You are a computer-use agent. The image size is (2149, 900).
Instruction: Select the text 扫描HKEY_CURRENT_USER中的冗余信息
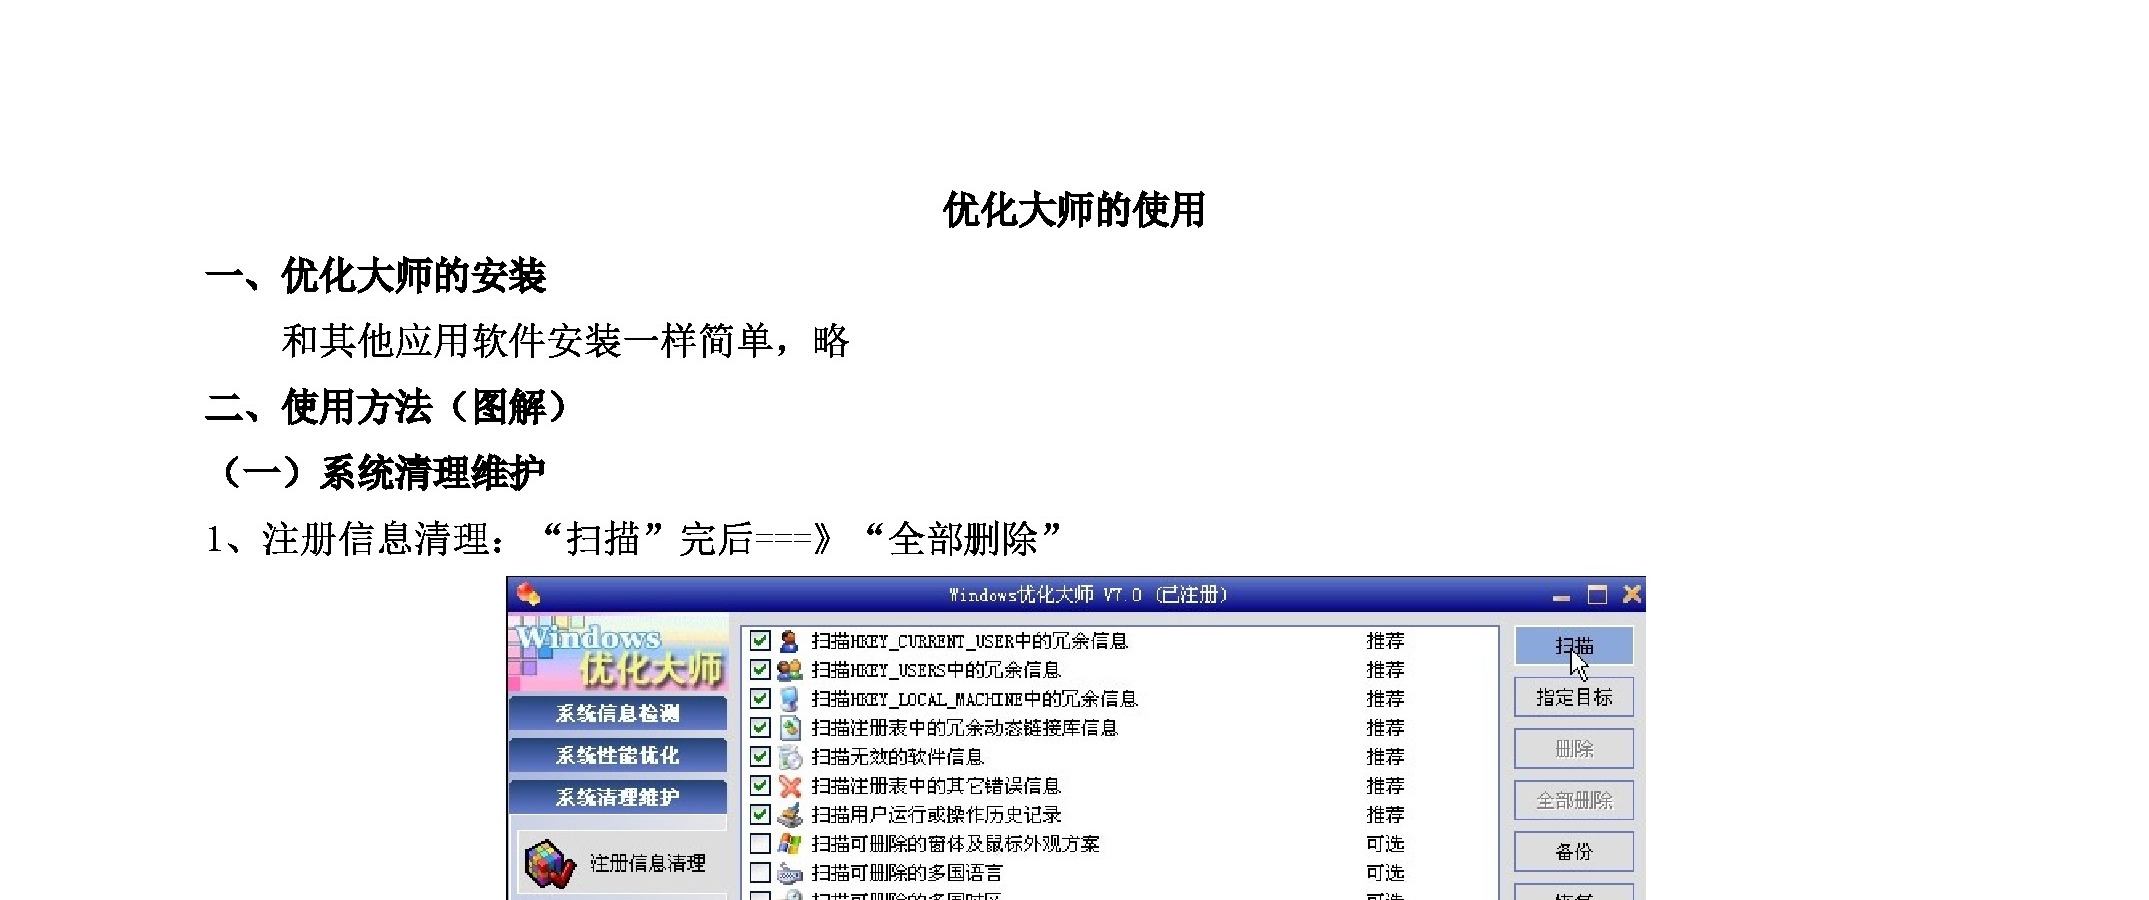970,641
